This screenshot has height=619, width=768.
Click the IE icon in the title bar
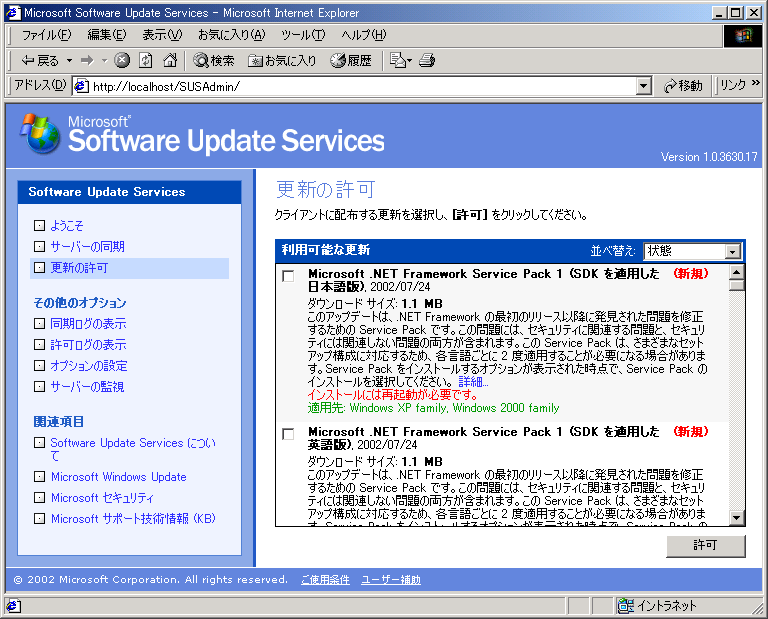point(12,13)
